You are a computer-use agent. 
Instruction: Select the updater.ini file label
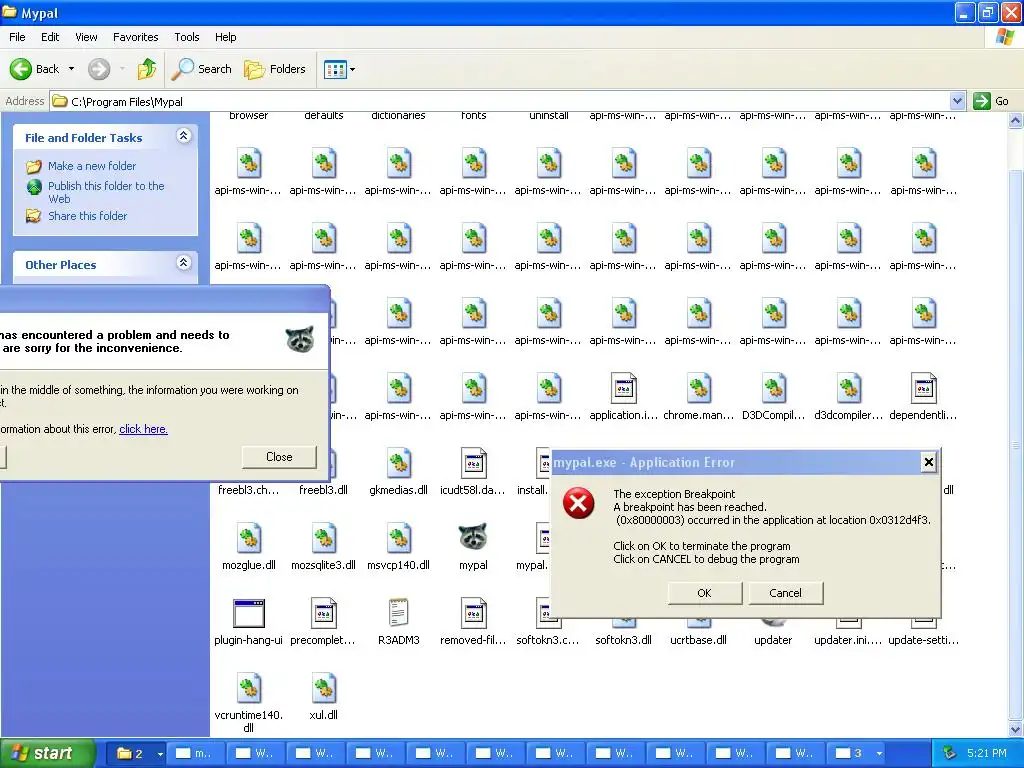[848, 640]
